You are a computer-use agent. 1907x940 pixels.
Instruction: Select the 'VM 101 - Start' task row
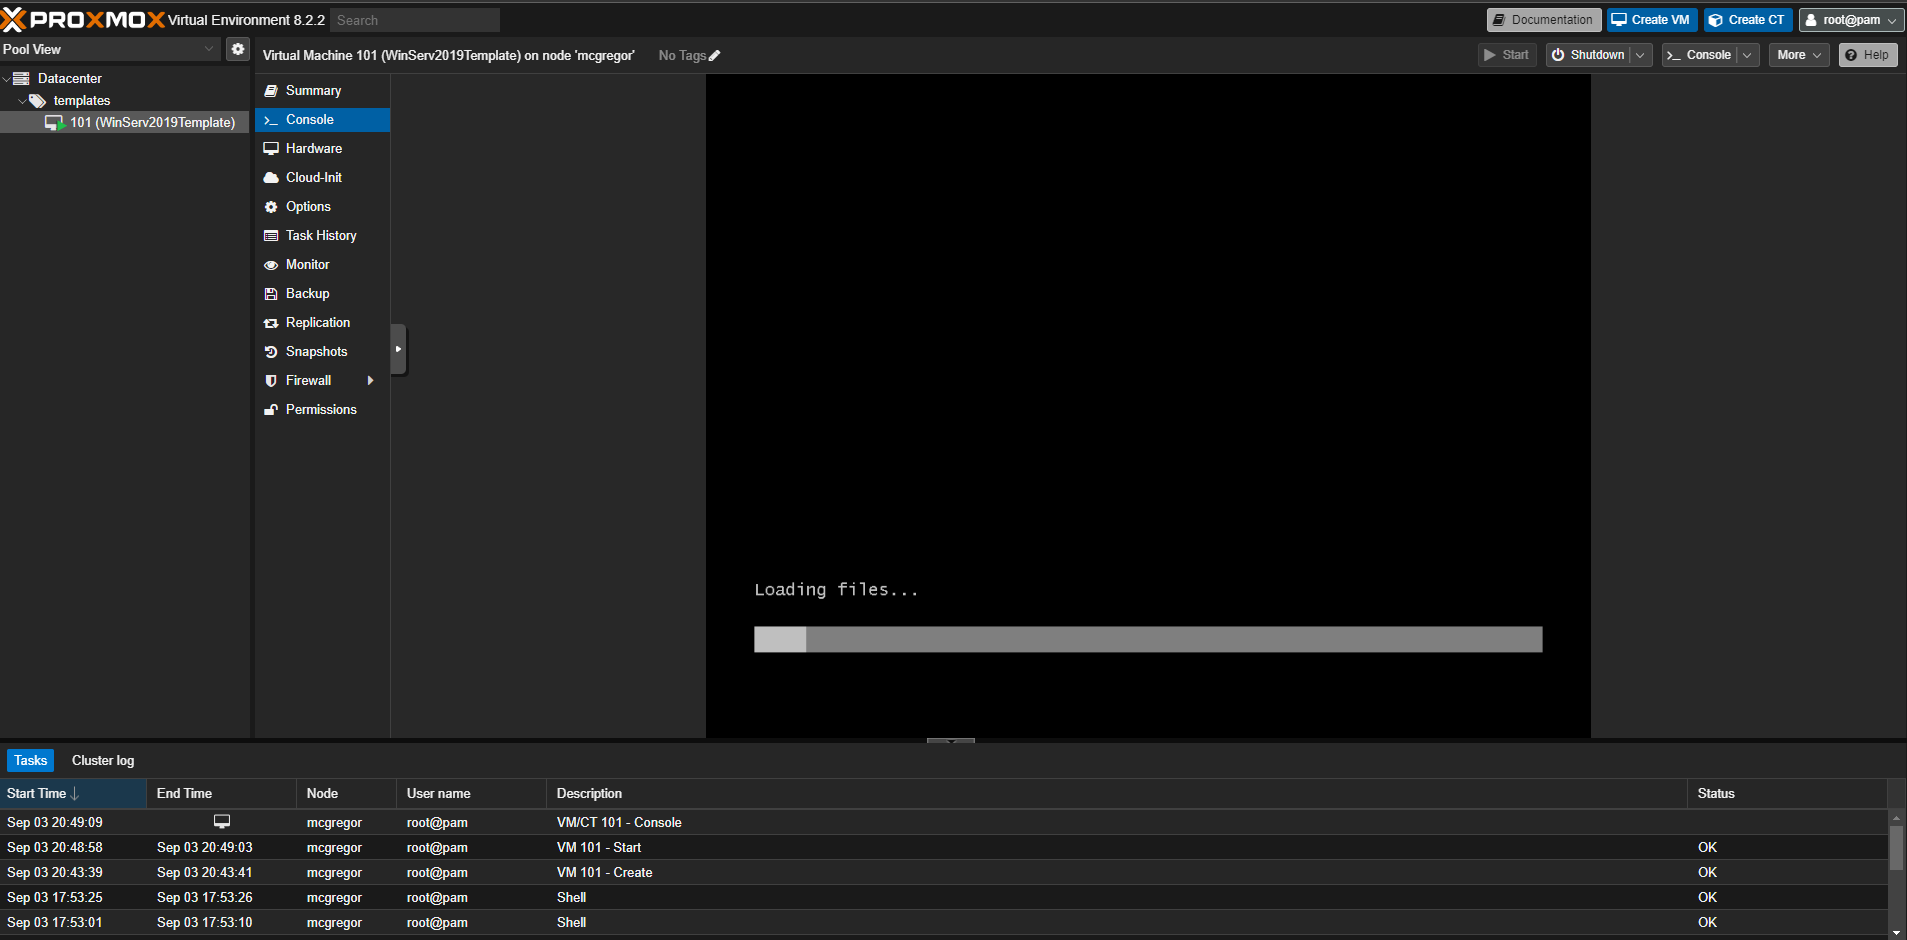click(944, 848)
